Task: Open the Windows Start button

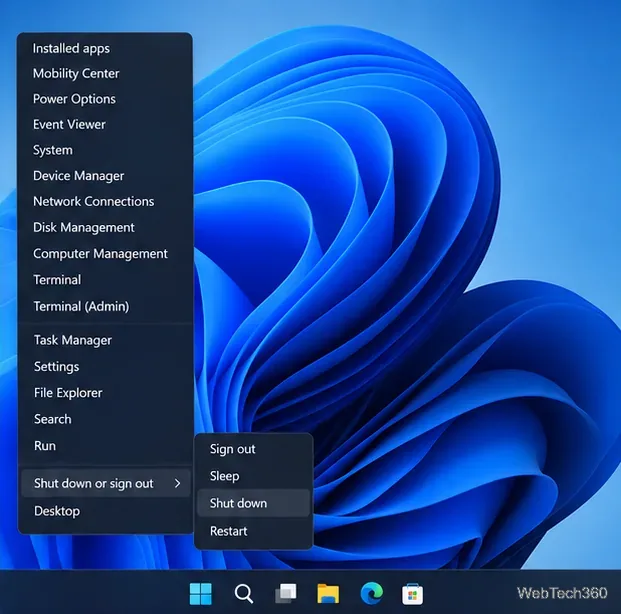Action: click(201, 593)
